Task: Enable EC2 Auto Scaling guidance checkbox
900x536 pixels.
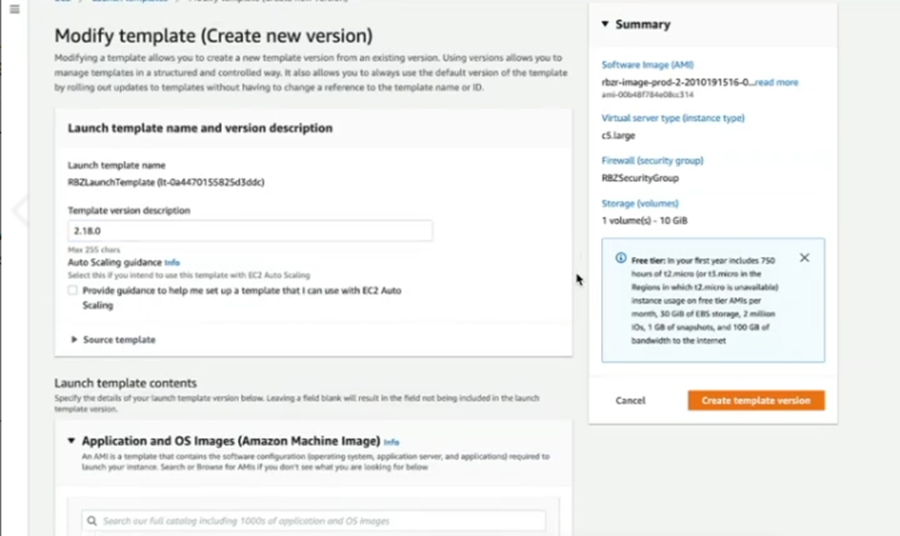Action: pyautogui.click(x=72, y=290)
